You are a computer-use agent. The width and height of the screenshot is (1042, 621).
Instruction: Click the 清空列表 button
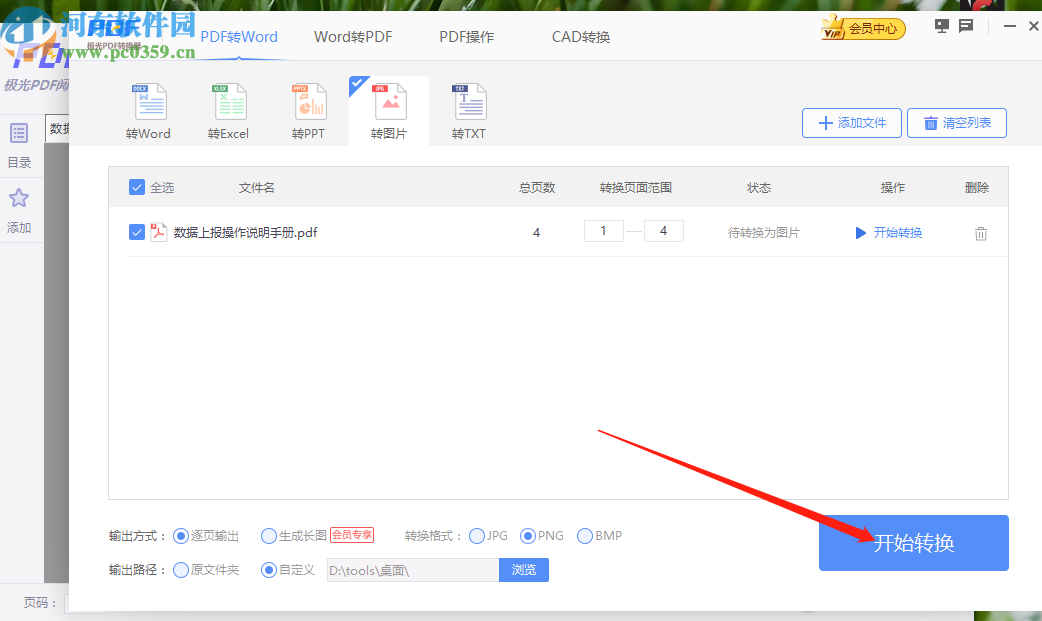point(957,123)
